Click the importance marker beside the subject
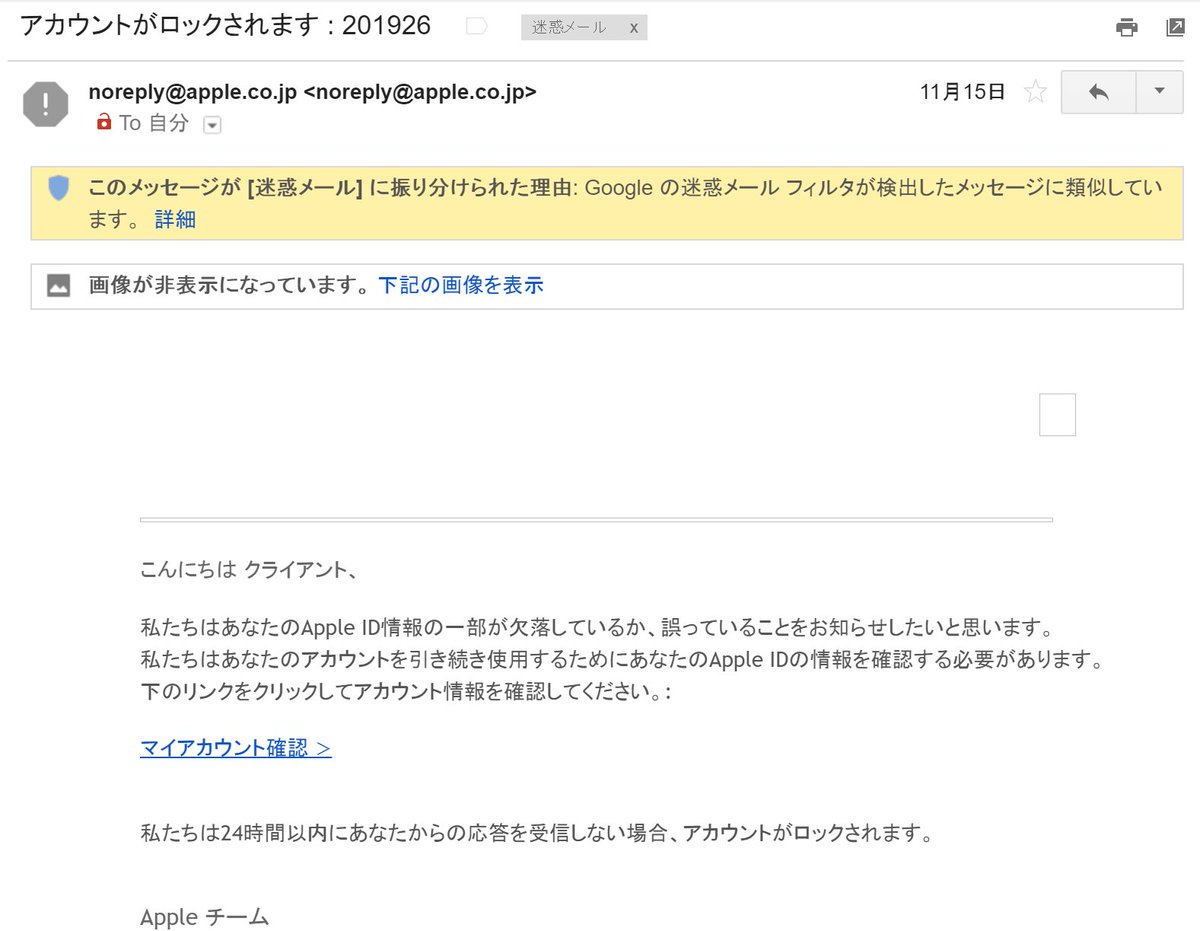Viewport: 1200px width, 931px height. (x=477, y=27)
